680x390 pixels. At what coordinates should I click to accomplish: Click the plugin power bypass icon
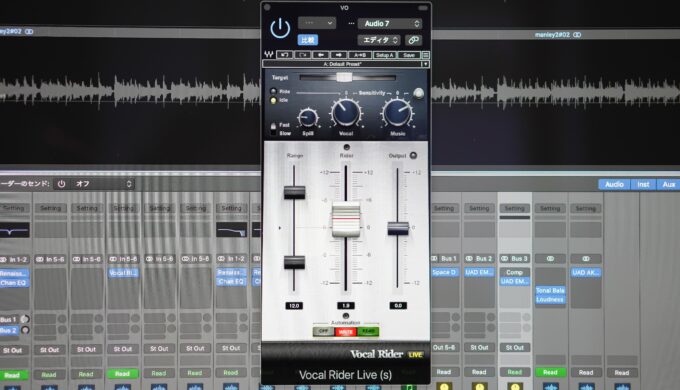[280, 28]
